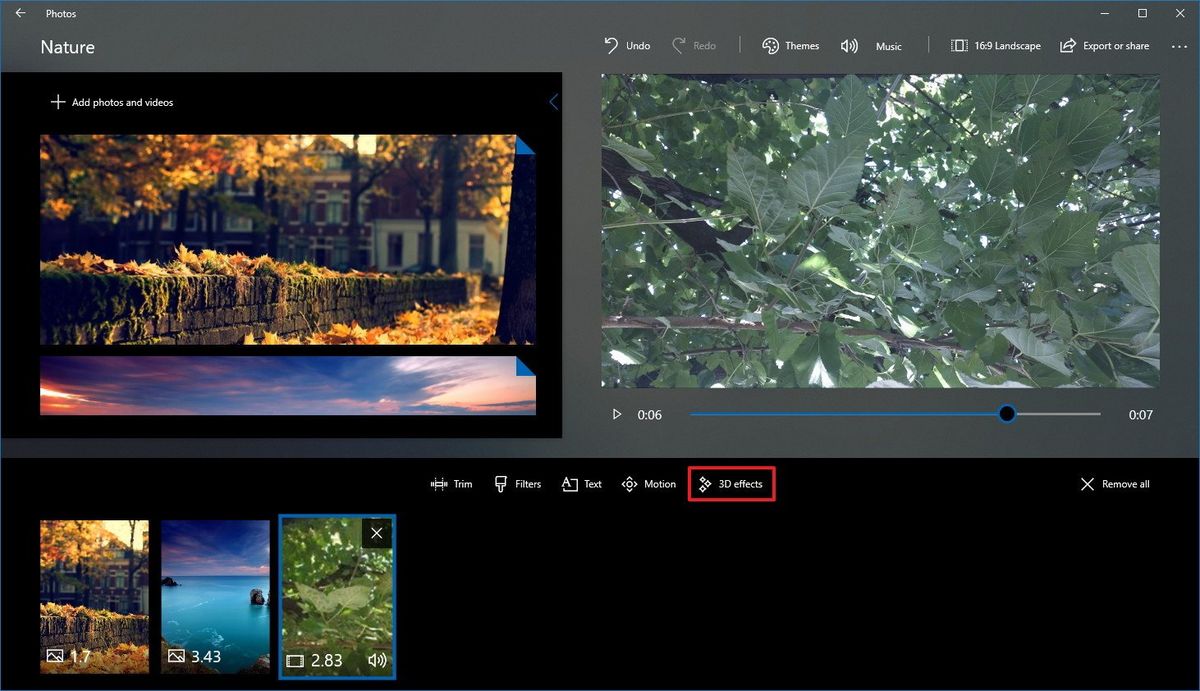This screenshot has height=691, width=1200.
Task: Select the Text tool
Action: [x=581, y=483]
